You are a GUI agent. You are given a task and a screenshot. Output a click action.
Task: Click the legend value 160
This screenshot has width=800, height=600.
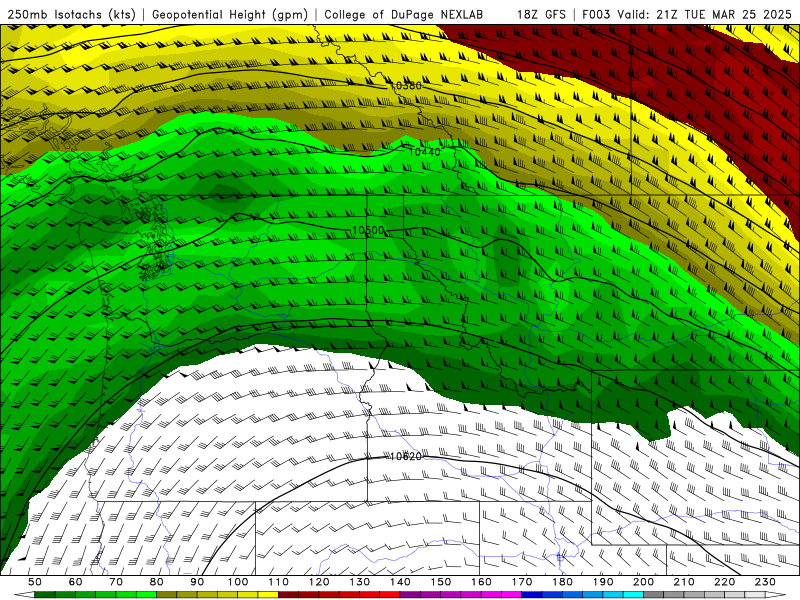click(x=481, y=582)
